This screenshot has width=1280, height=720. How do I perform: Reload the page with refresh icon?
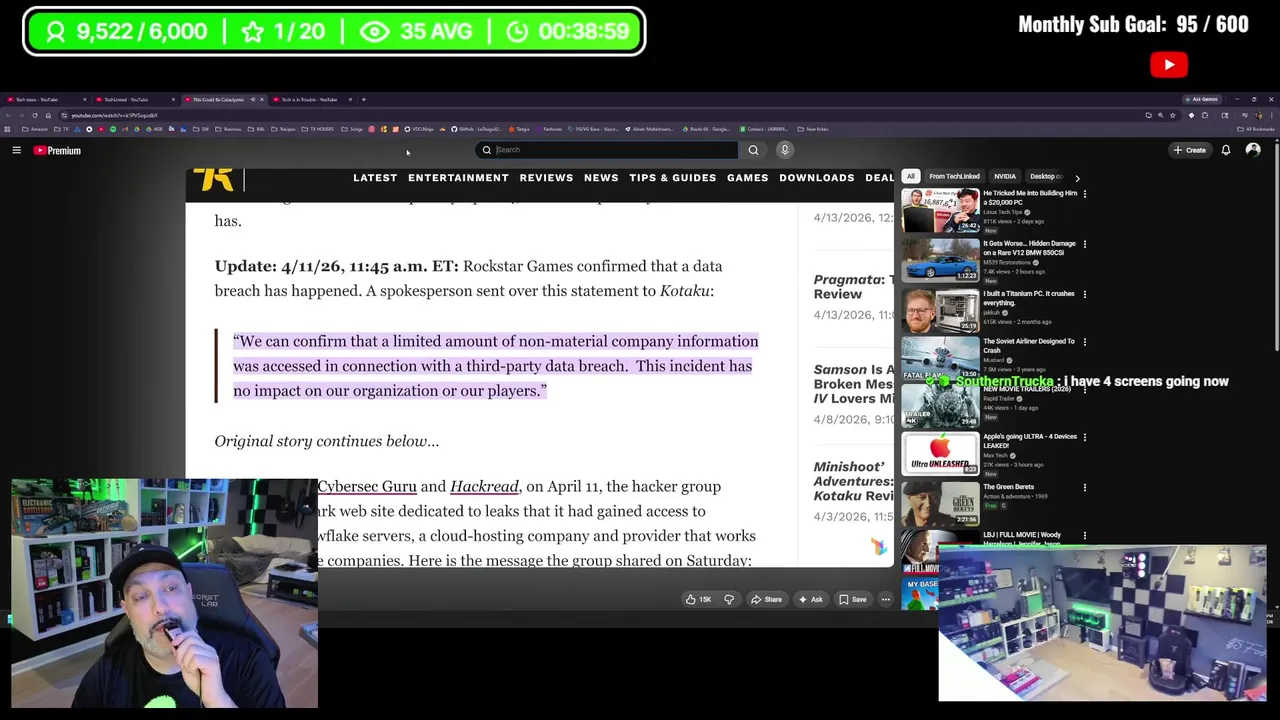click(35, 115)
